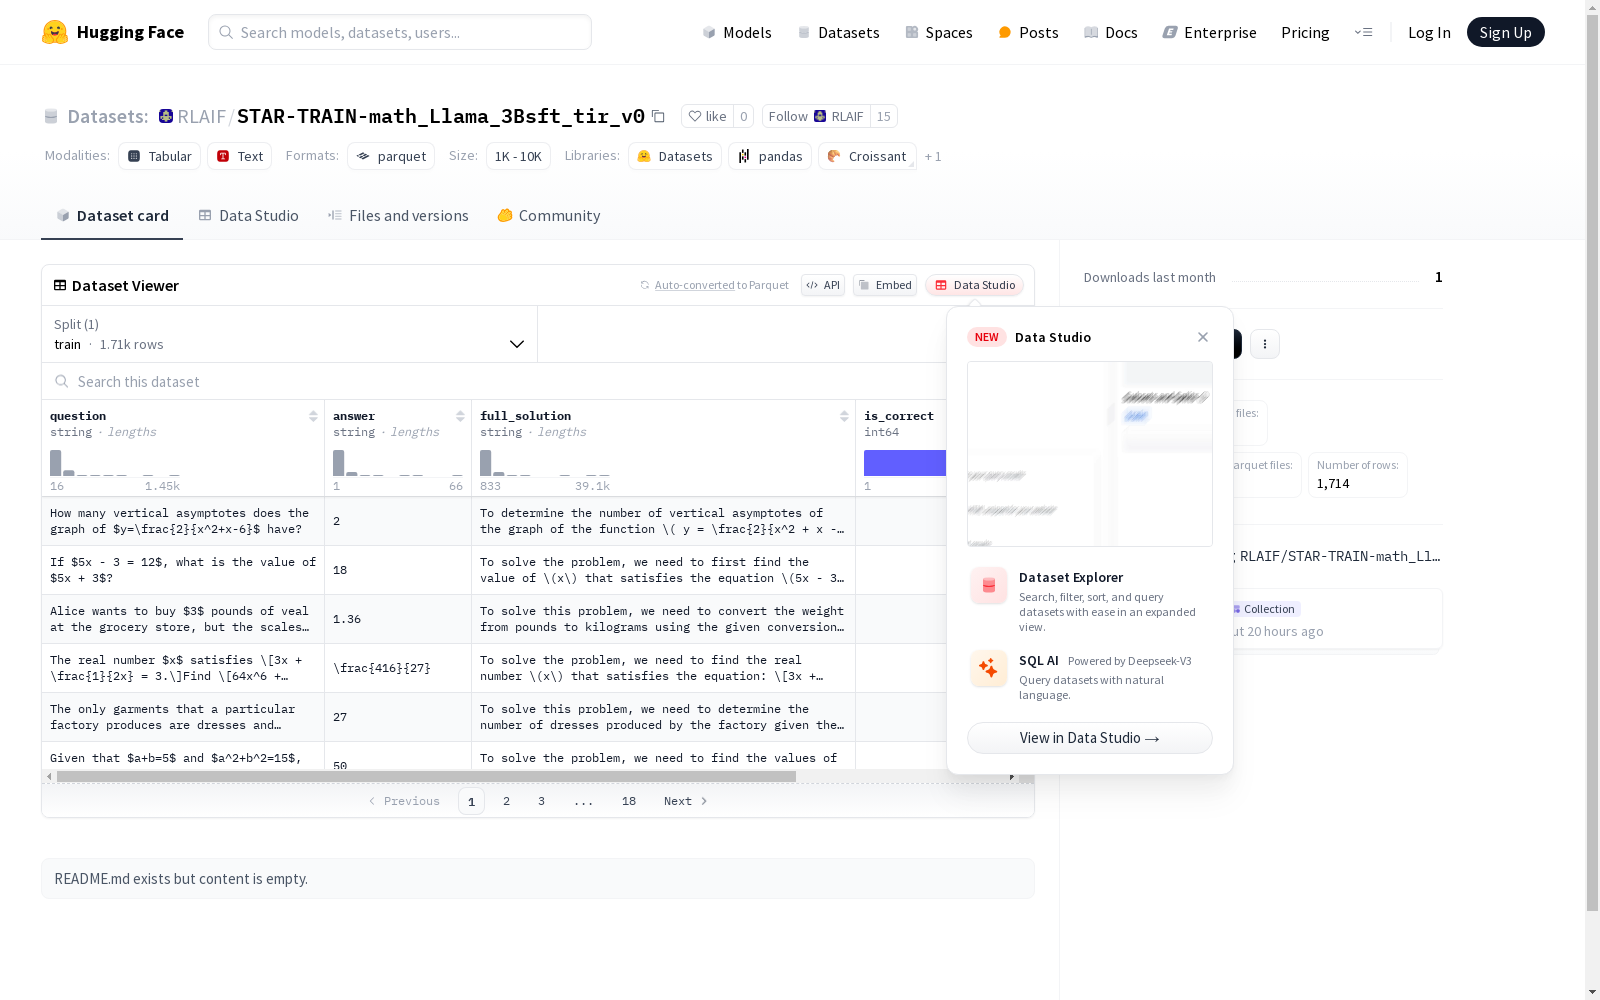The image size is (1600, 1000).
Task: Sort the full_solution column
Action: click(844, 416)
